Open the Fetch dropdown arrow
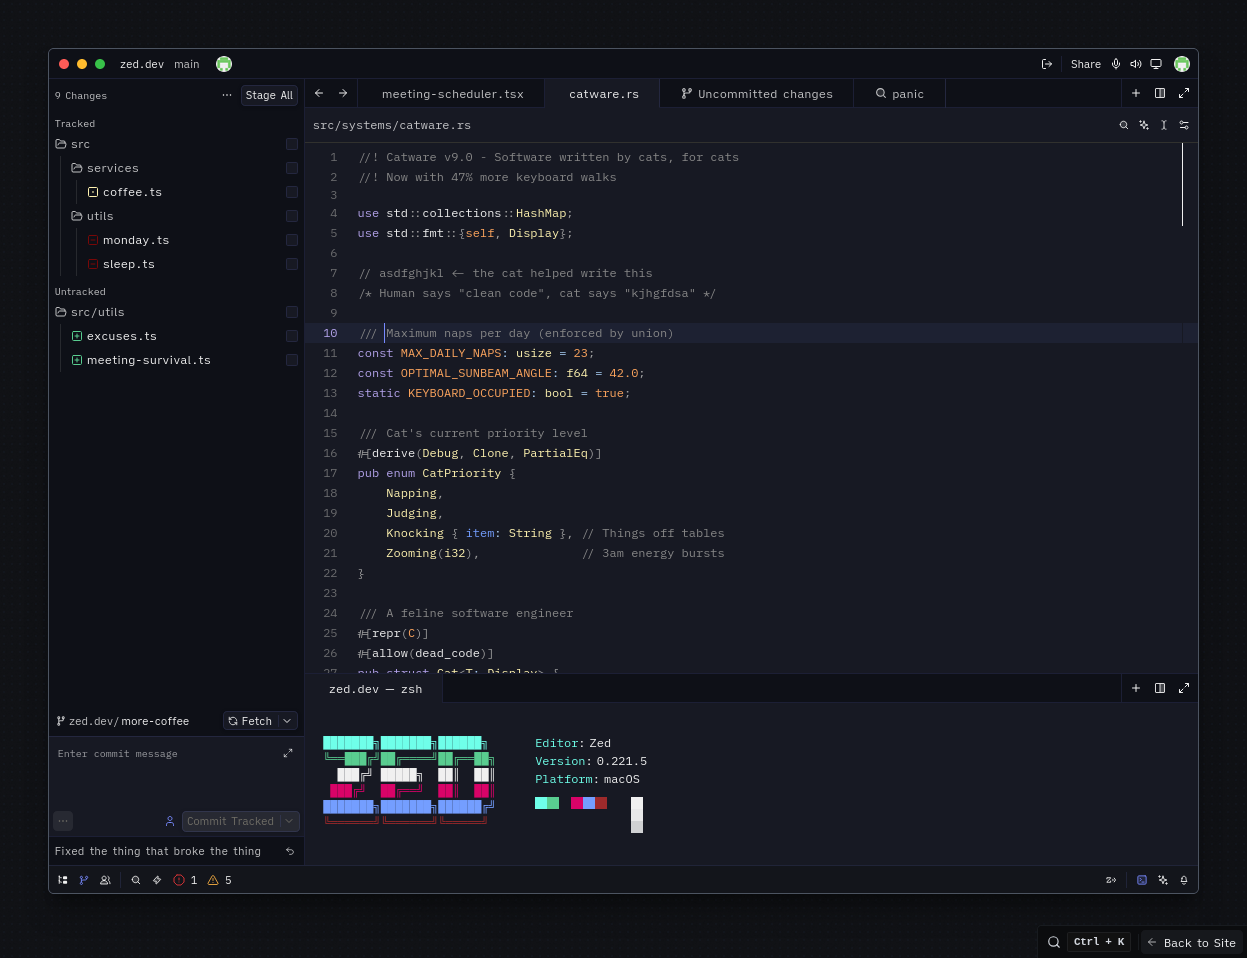The image size is (1247, 958). click(x=287, y=720)
